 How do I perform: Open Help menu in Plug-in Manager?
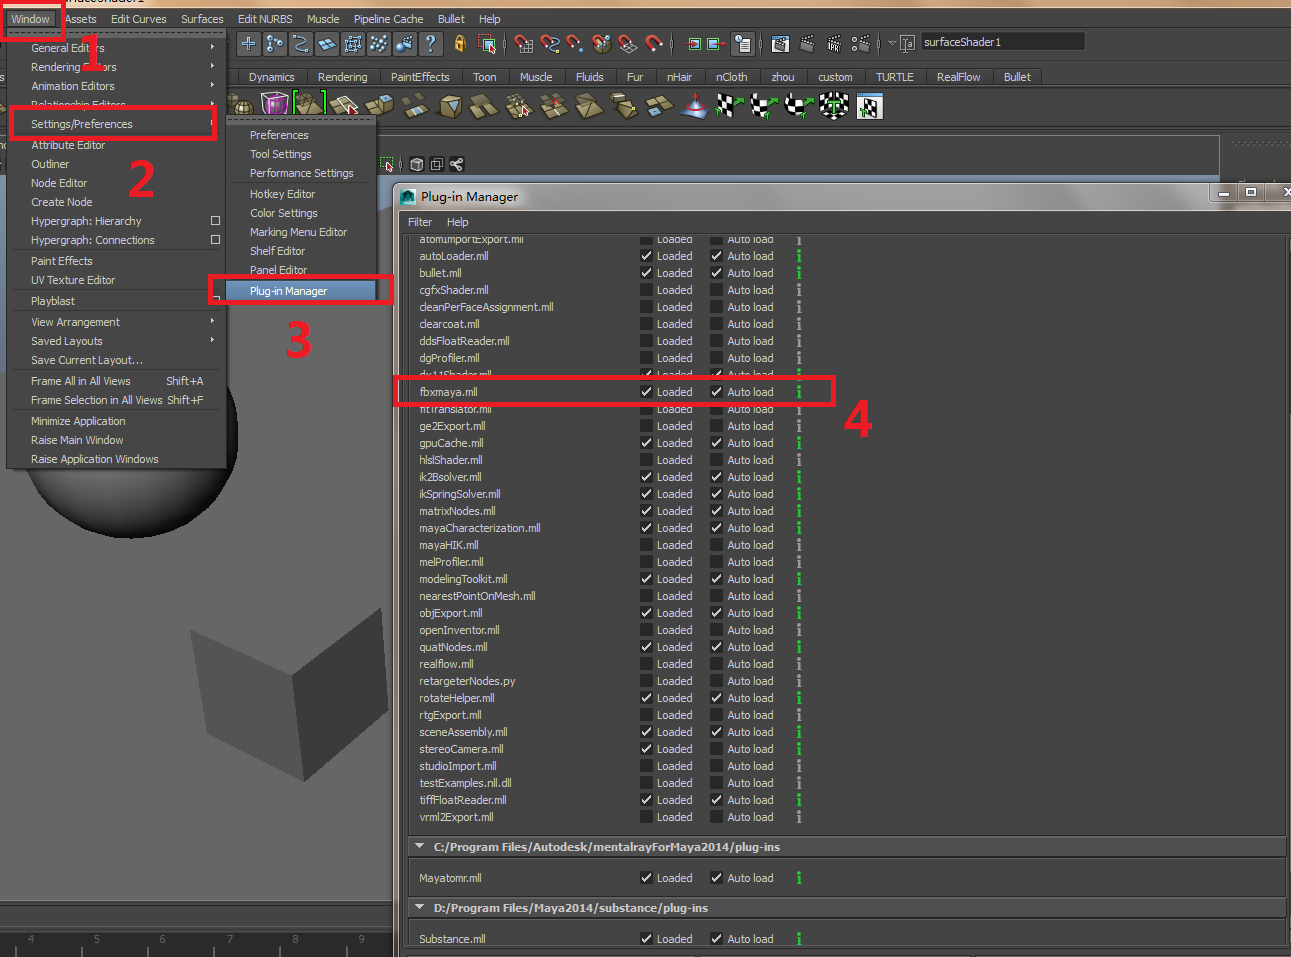coord(457,222)
